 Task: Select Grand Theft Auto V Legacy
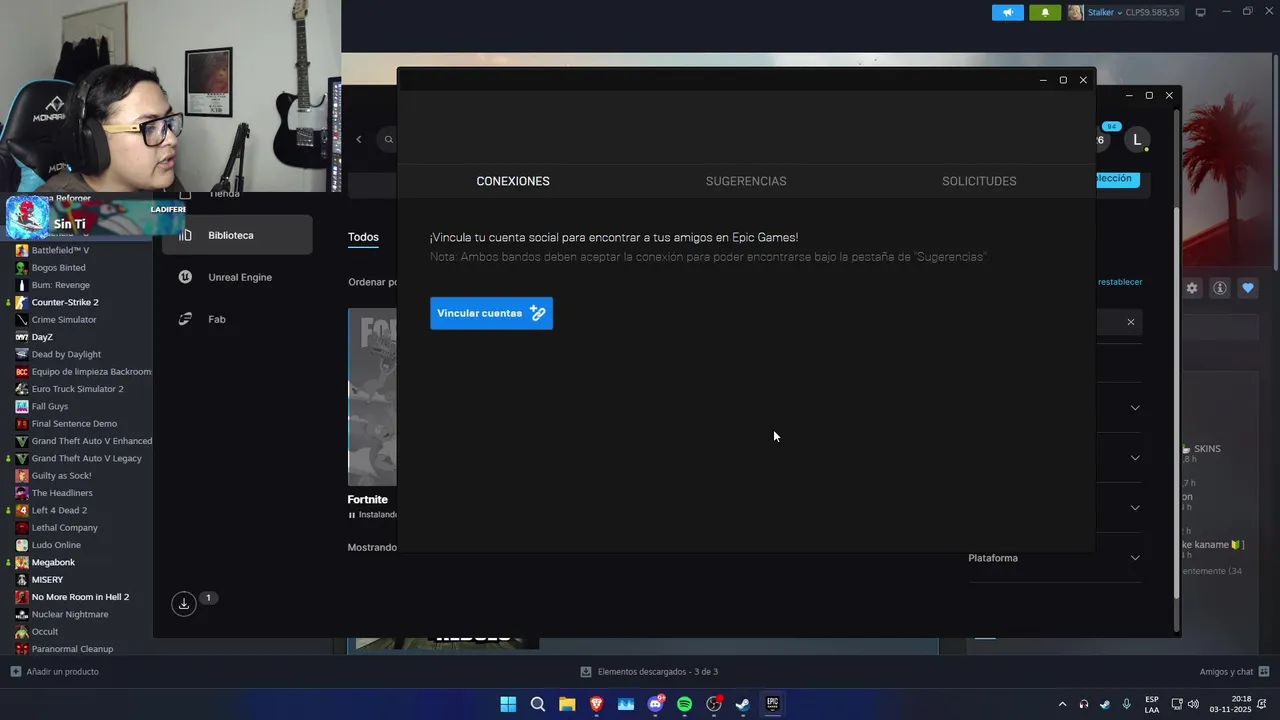86,458
